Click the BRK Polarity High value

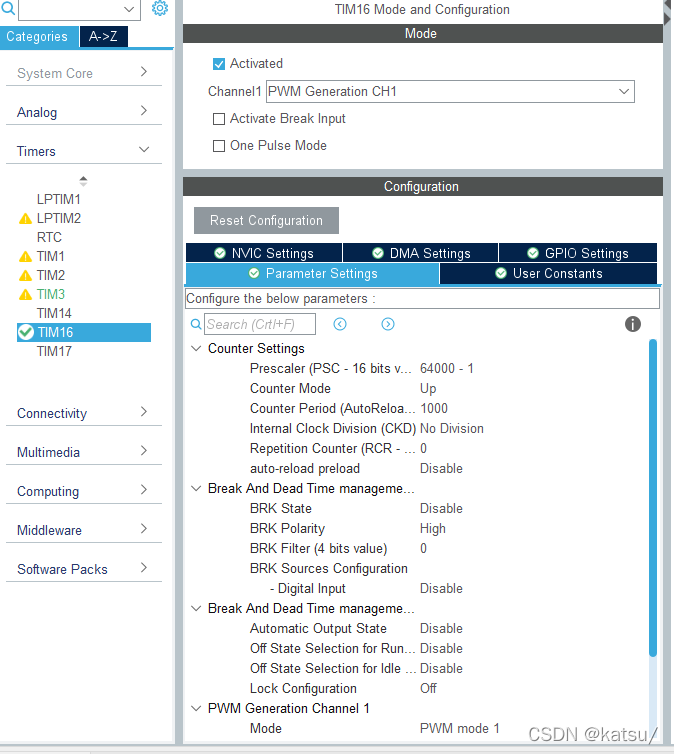click(x=433, y=528)
